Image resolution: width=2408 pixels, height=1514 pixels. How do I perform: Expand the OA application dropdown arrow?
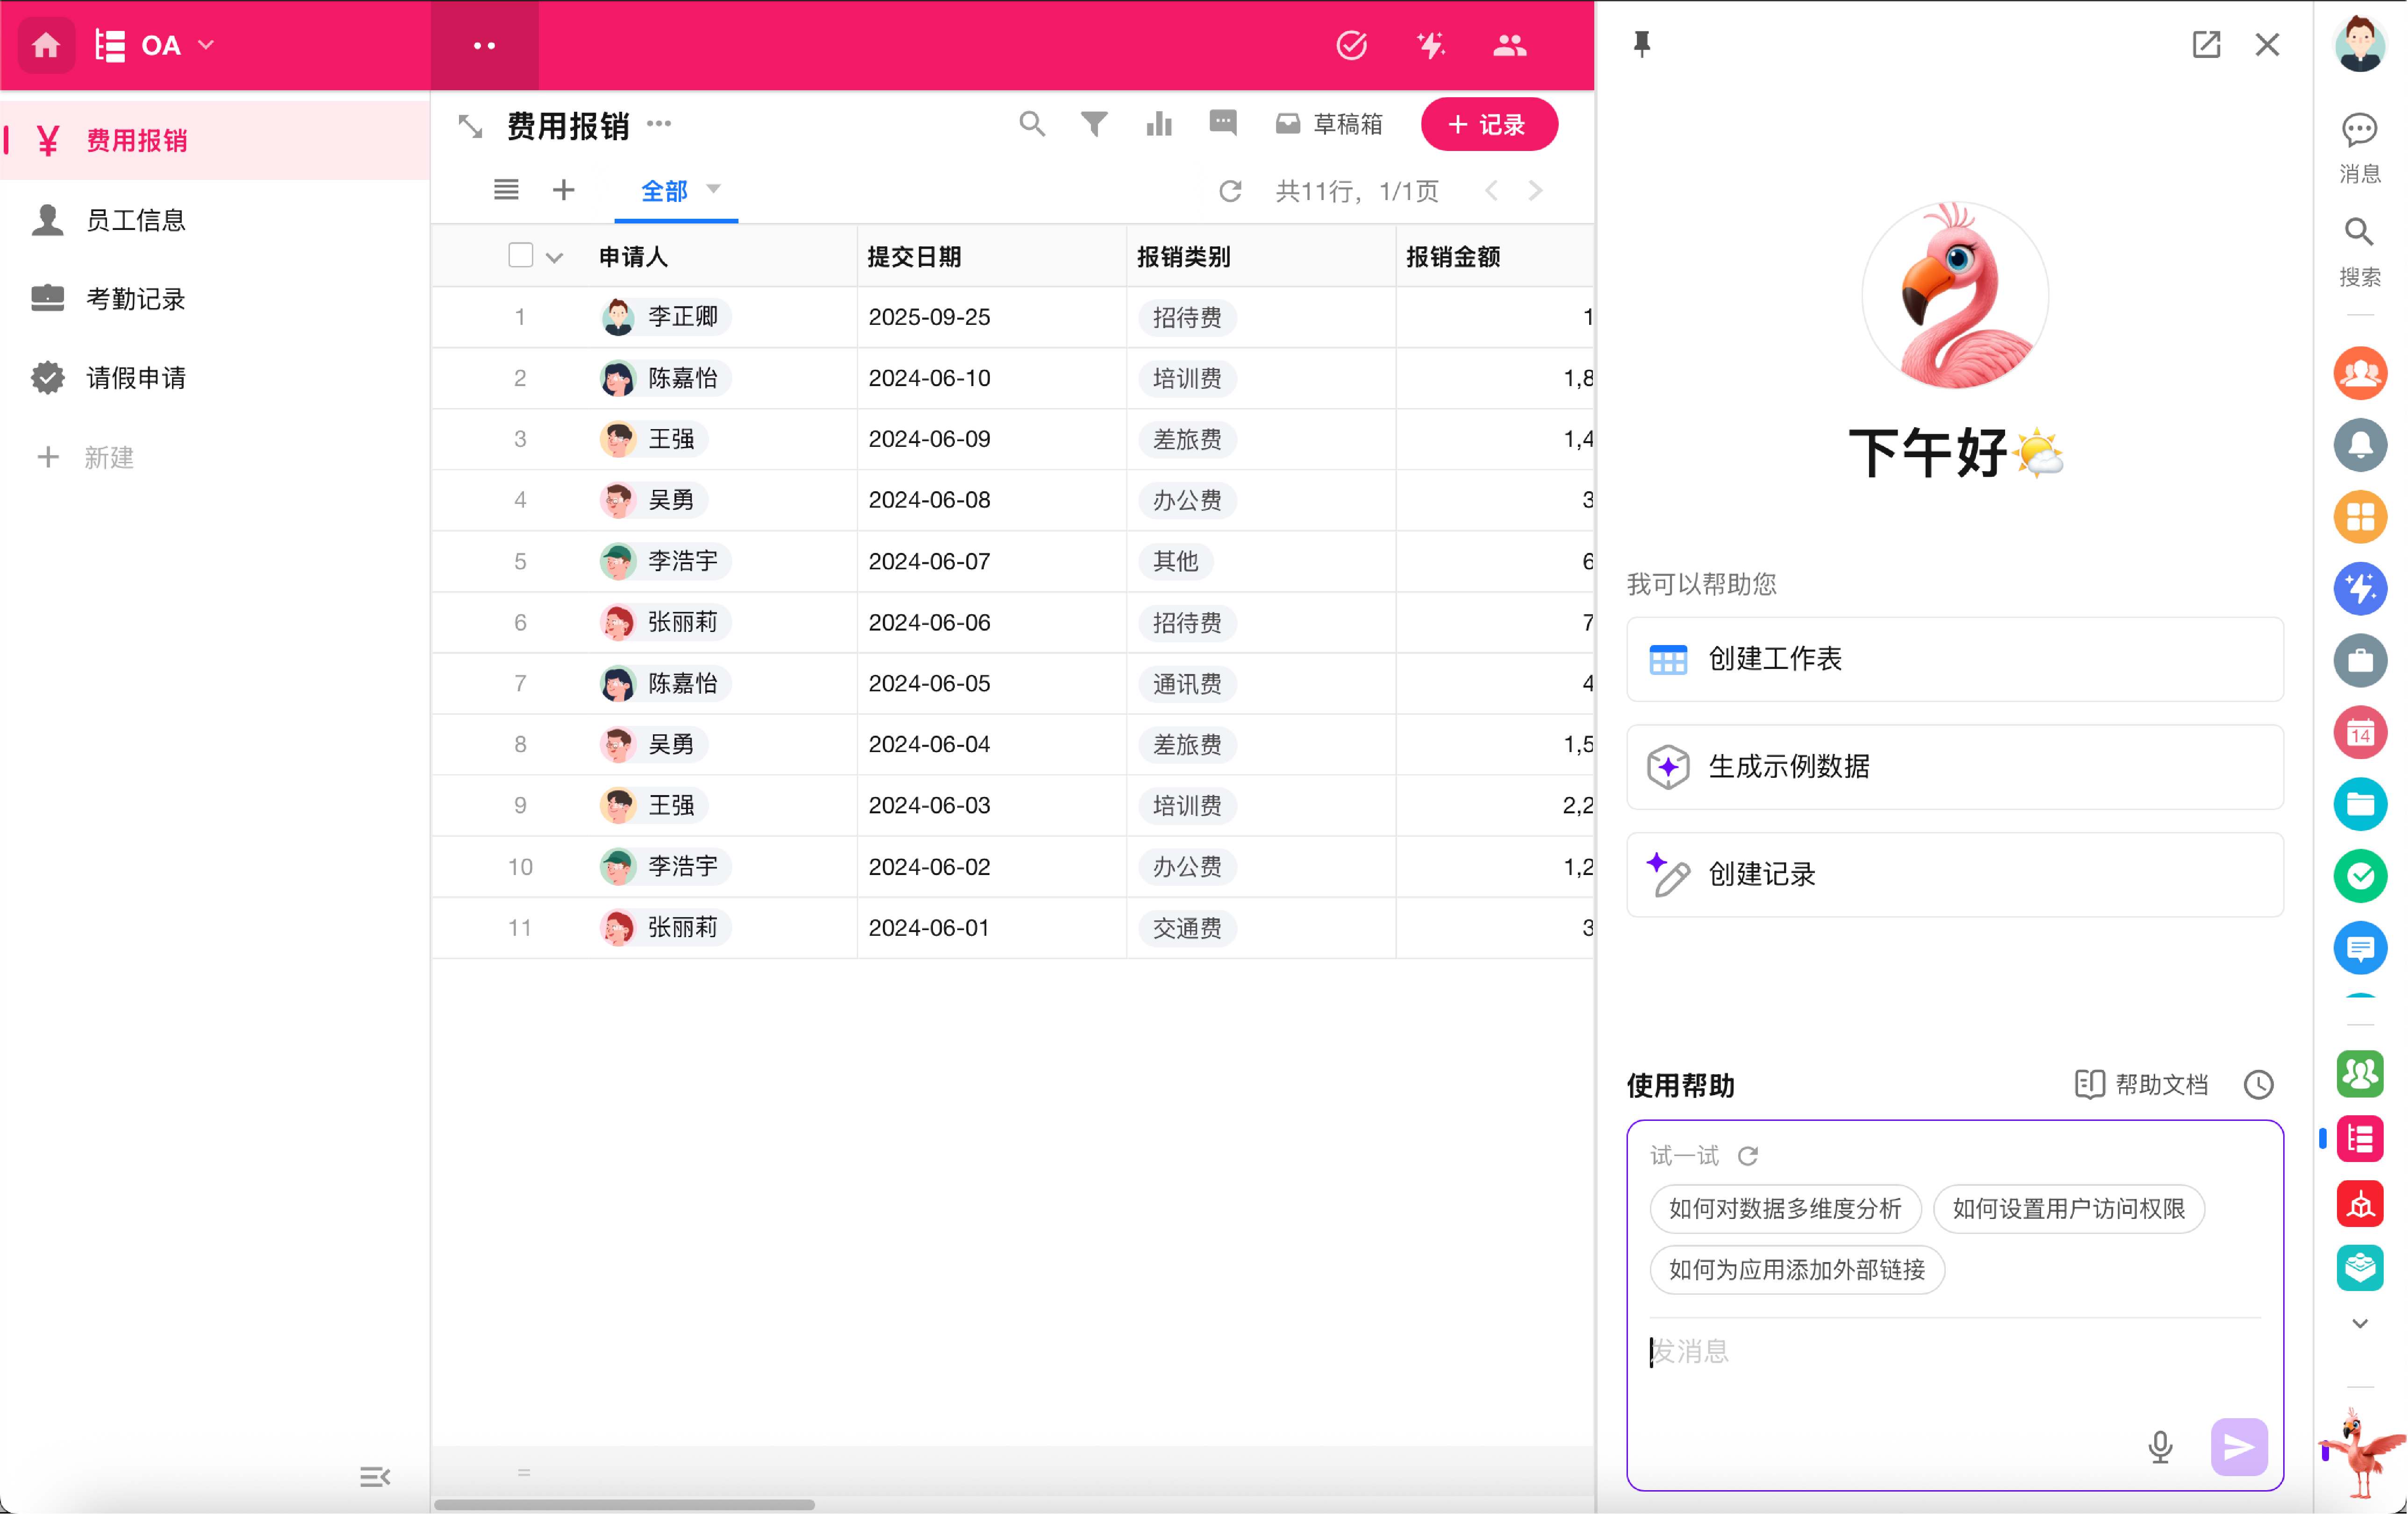[207, 45]
